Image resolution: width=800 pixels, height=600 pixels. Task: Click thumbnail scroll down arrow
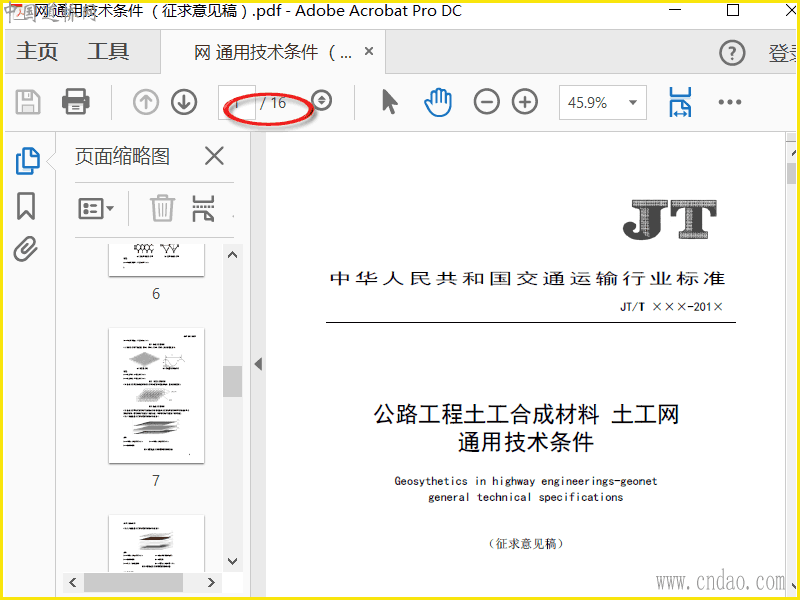[x=232, y=561]
